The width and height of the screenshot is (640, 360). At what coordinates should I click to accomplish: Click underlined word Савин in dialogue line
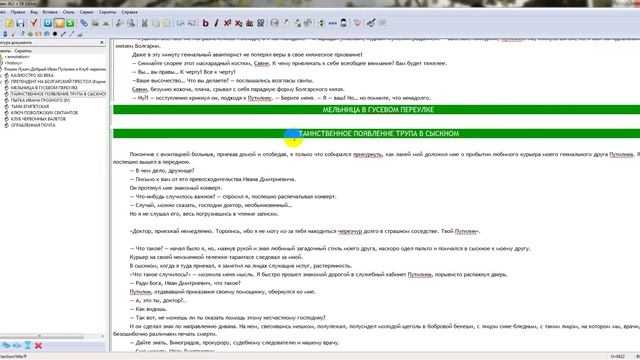coord(261,63)
